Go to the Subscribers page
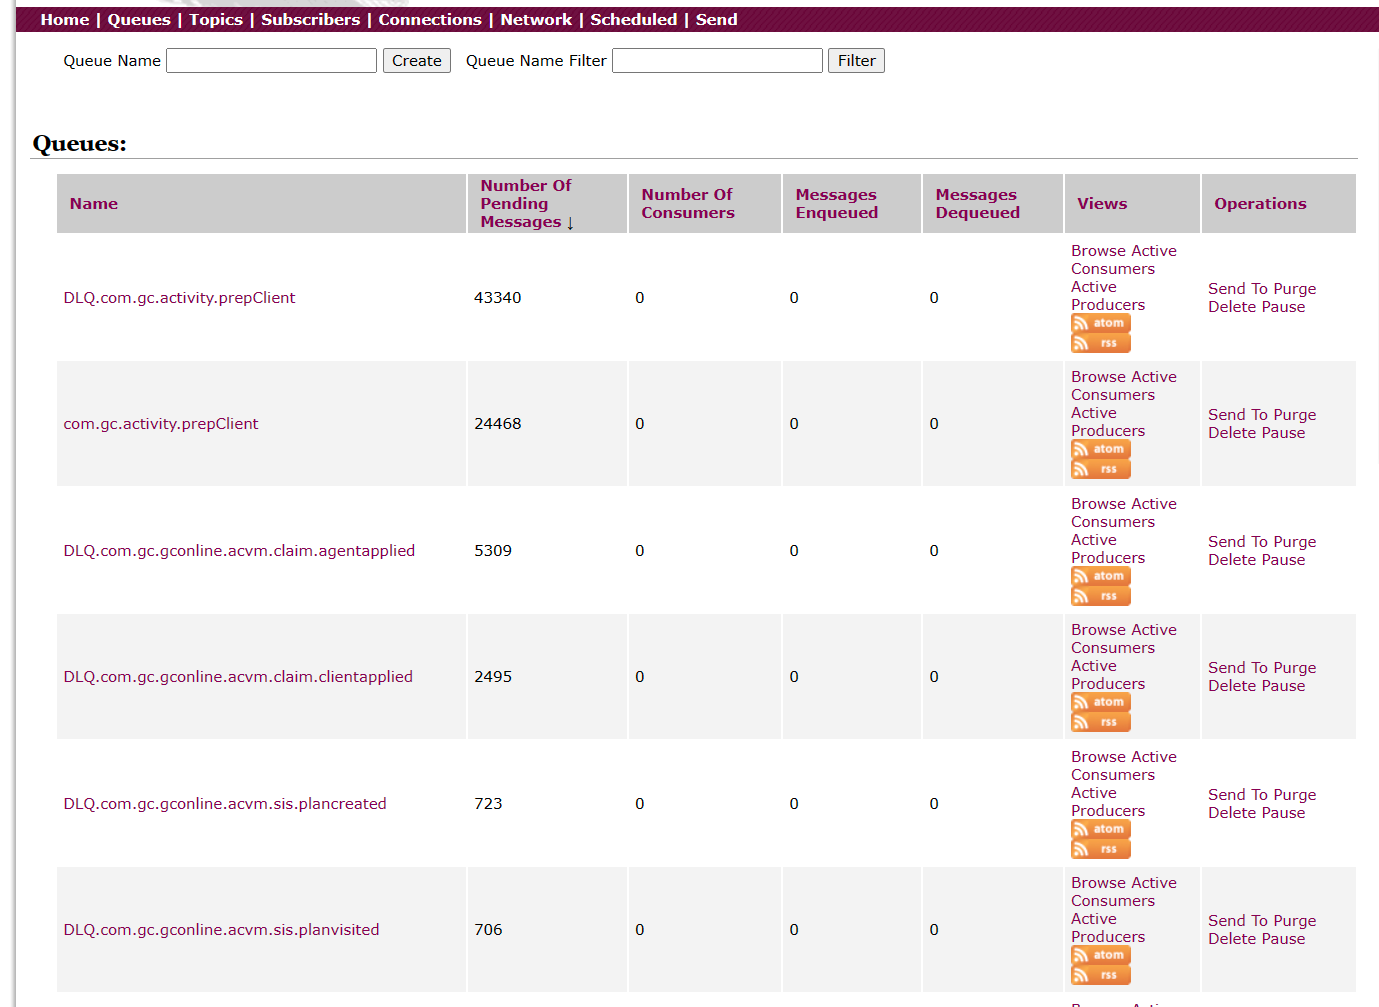The width and height of the screenshot is (1379, 1007). 310,20
